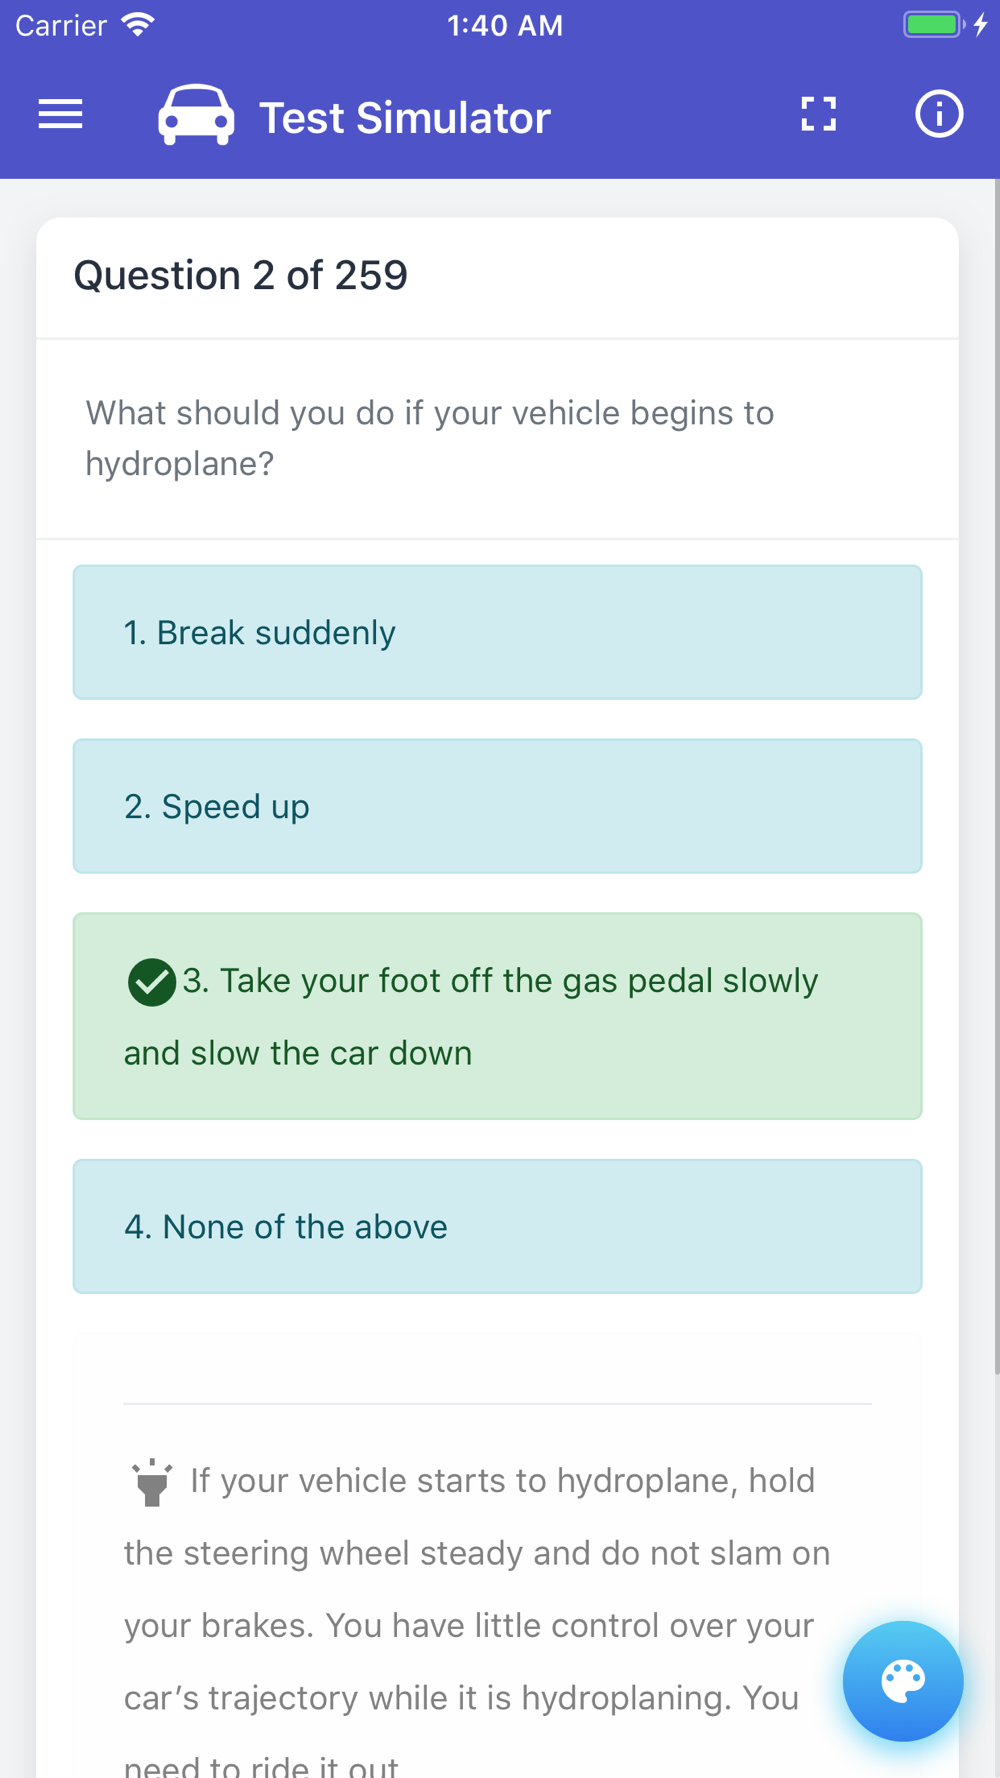This screenshot has height=1778, width=1000.
Task: Tap the green checkmark icon on answer 3
Action: [x=152, y=981]
